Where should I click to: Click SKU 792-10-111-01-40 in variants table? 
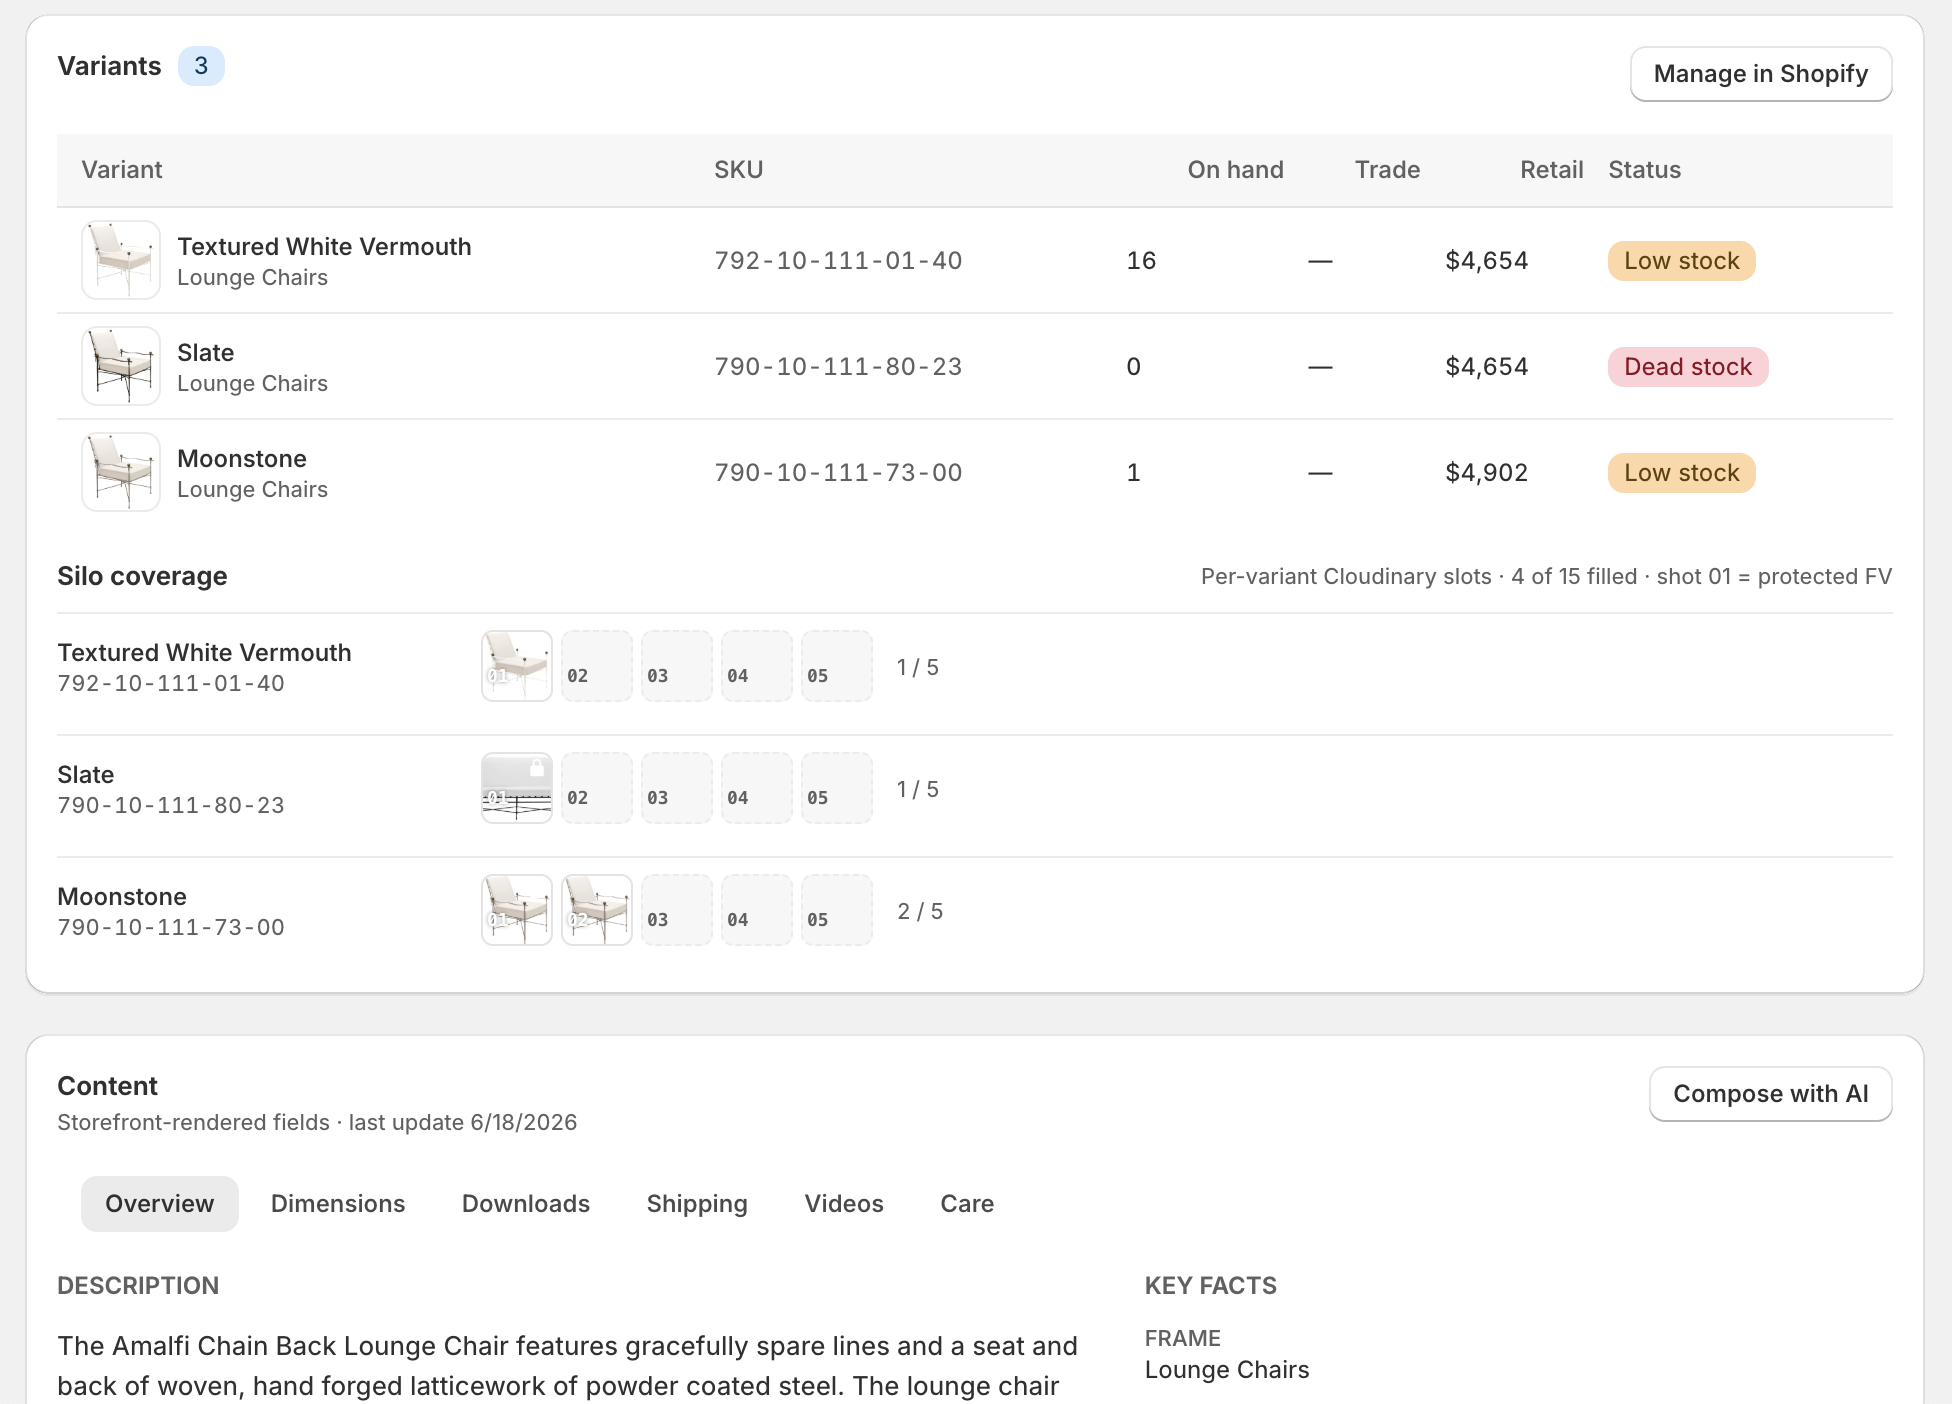(838, 261)
